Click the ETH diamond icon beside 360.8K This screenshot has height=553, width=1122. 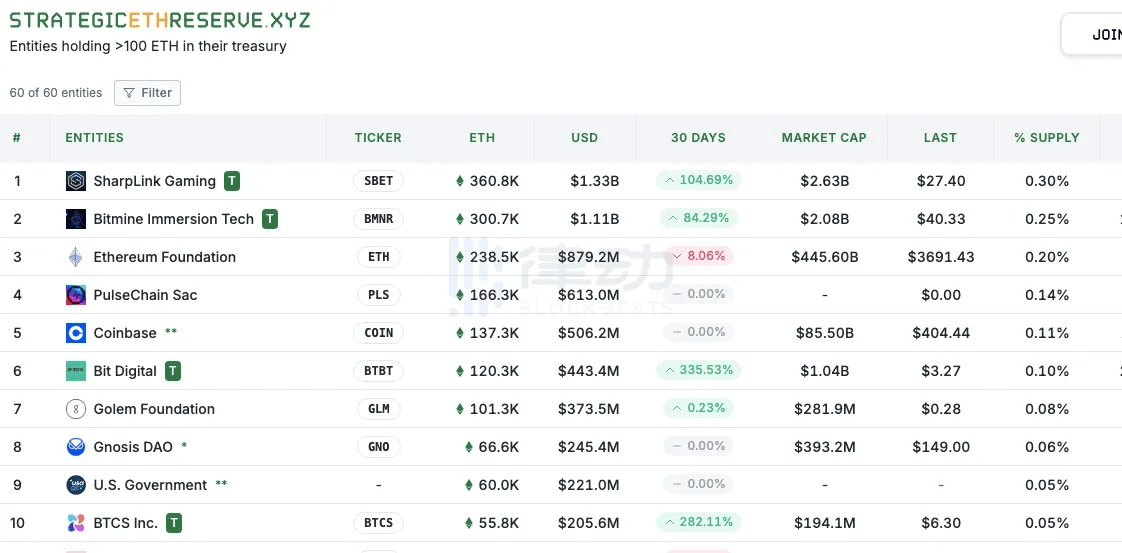[460, 181]
